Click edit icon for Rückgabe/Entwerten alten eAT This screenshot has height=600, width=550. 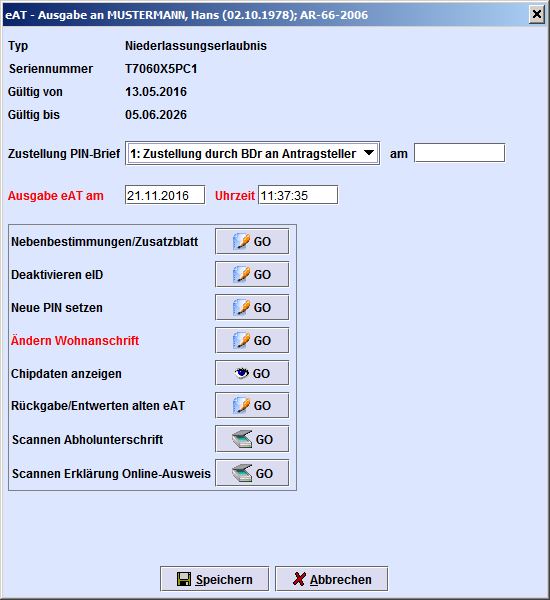pos(242,405)
